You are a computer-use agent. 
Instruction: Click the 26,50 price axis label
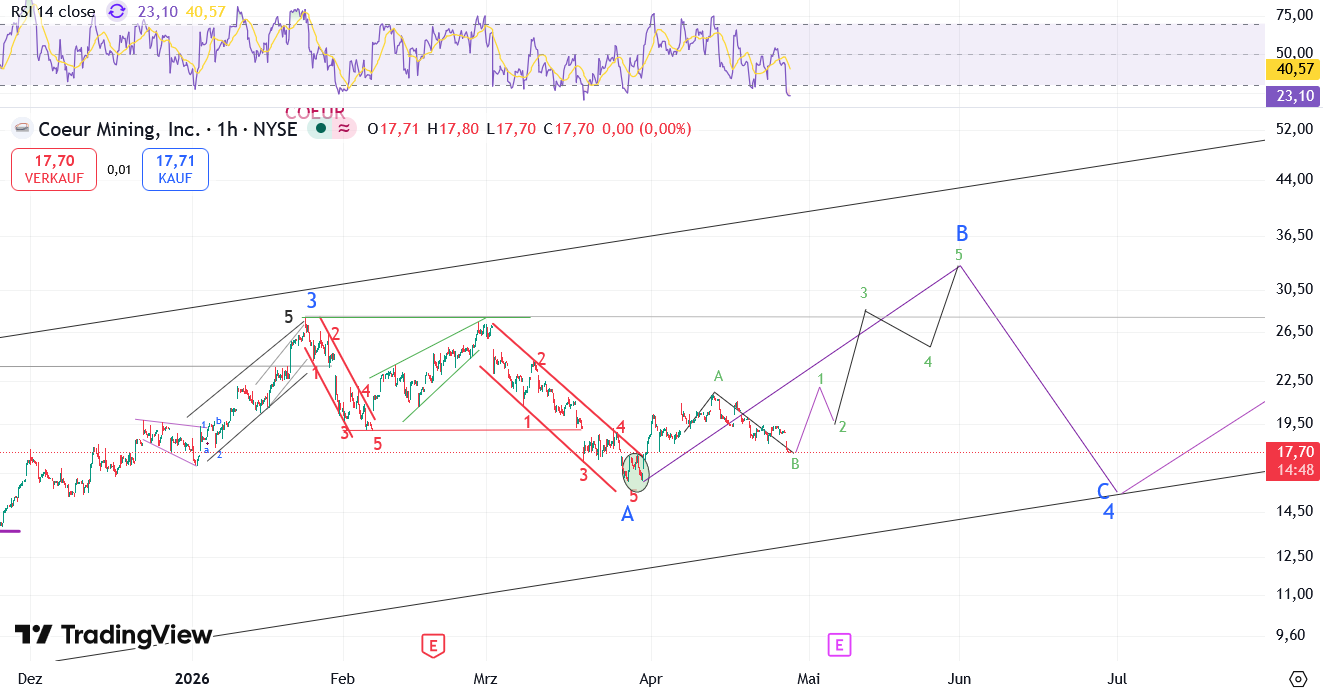click(x=1295, y=331)
